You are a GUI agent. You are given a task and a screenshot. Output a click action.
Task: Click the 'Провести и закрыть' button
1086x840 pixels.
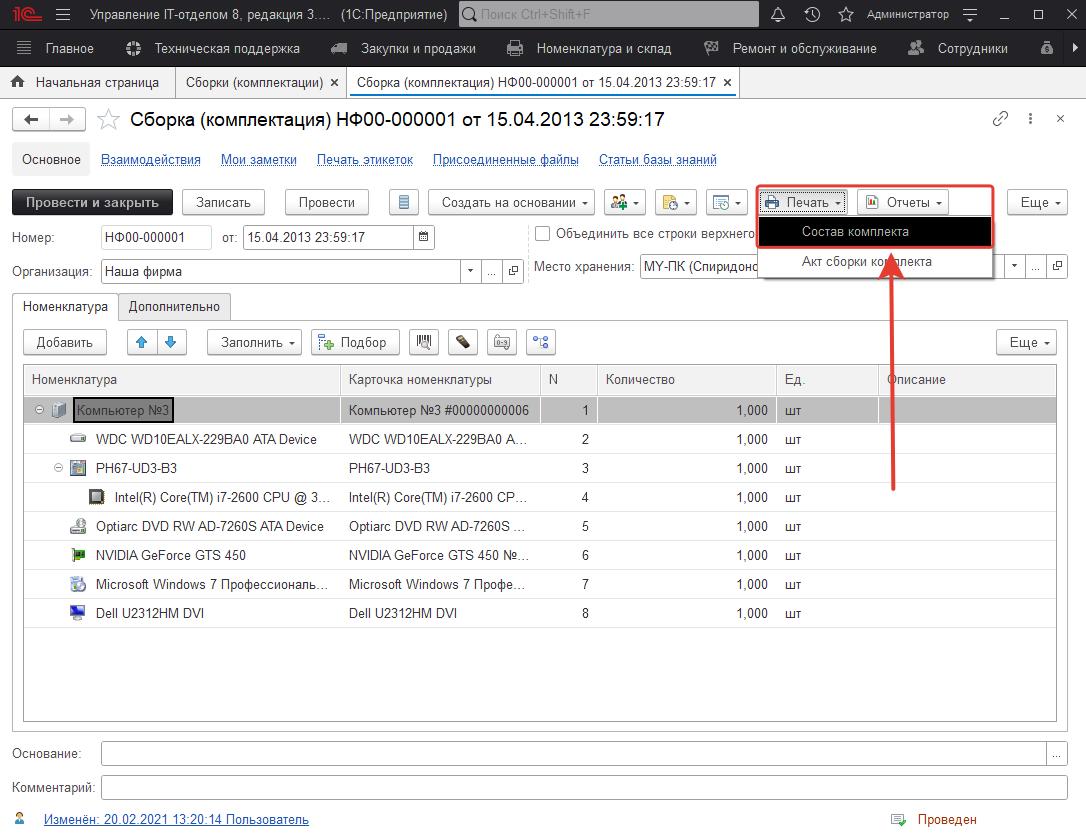[92, 202]
